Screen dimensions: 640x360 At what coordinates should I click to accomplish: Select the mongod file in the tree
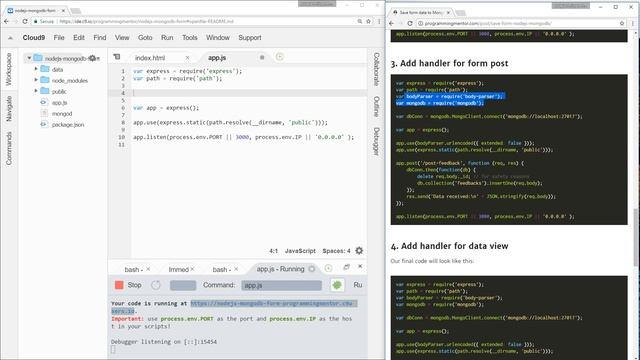tap(62, 113)
